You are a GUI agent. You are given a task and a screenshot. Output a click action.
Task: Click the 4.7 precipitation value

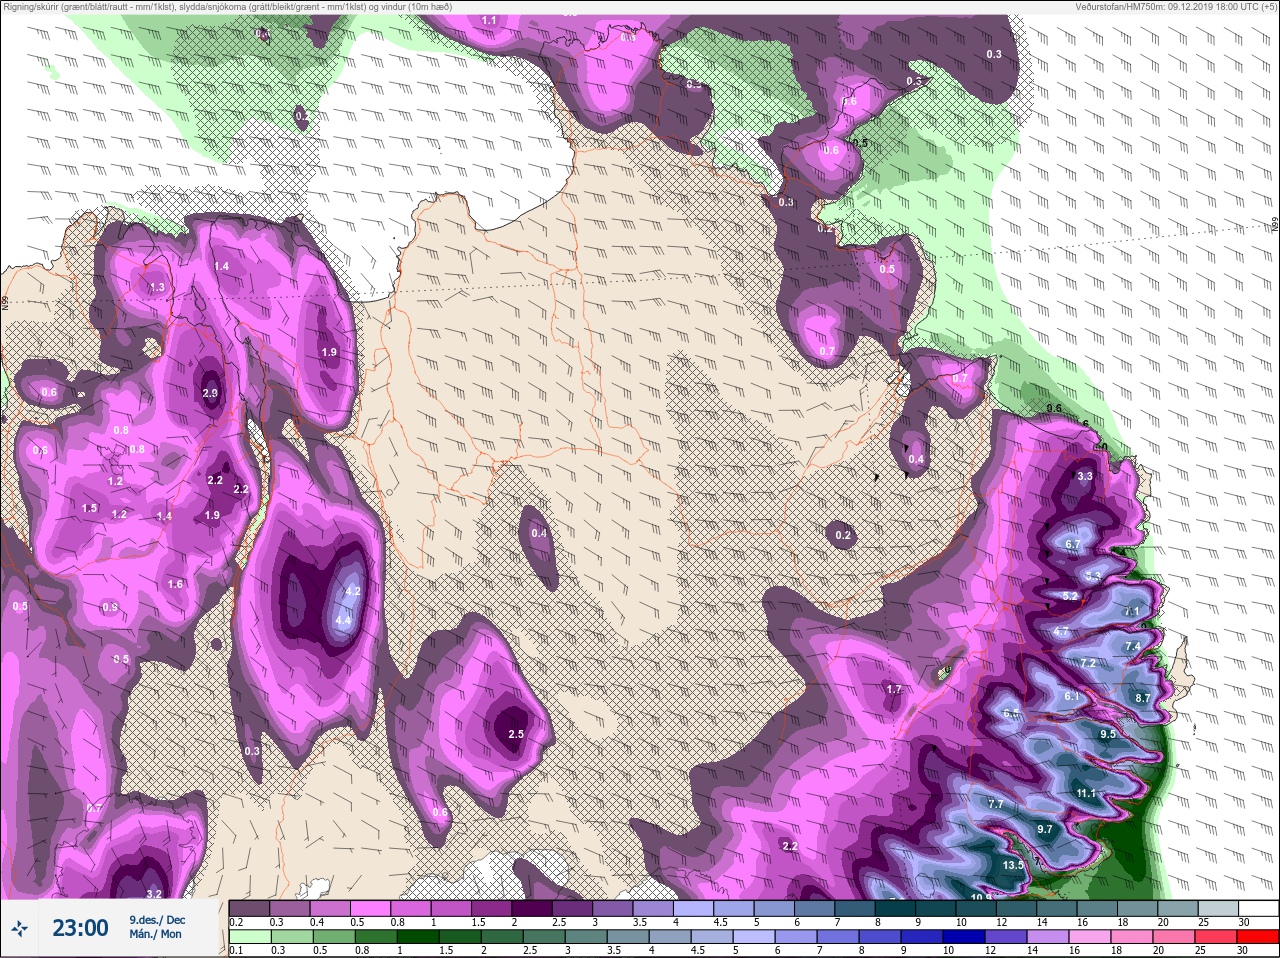pos(1061,632)
